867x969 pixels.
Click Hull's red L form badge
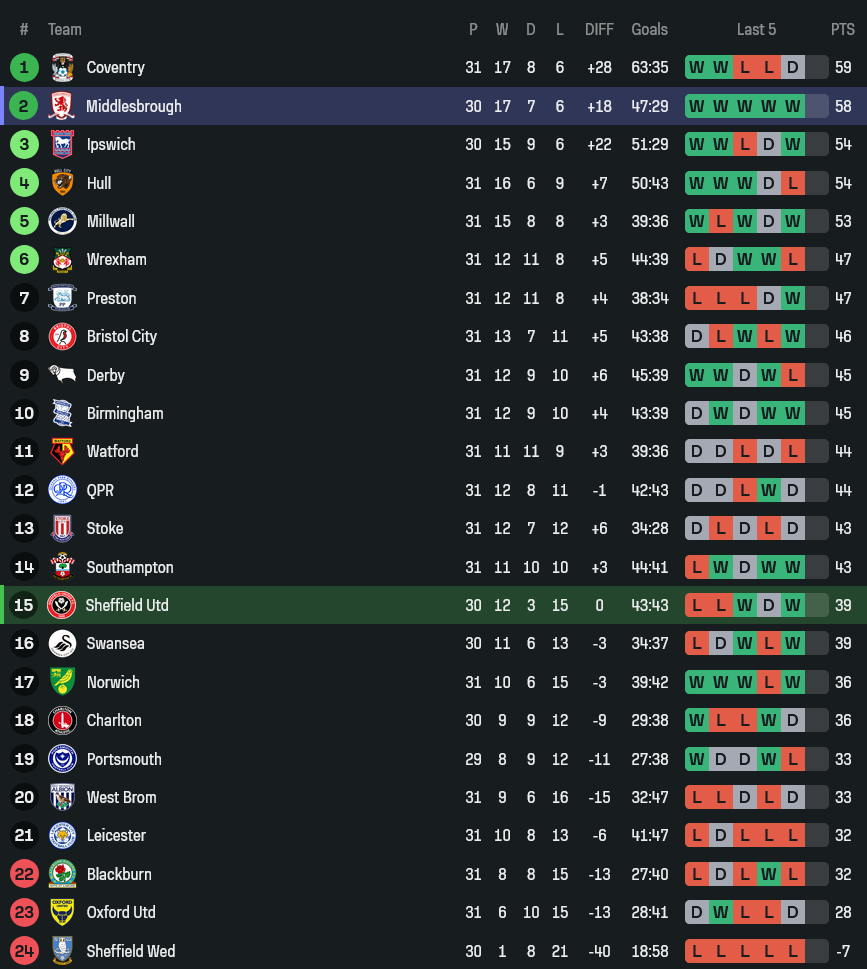793,183
